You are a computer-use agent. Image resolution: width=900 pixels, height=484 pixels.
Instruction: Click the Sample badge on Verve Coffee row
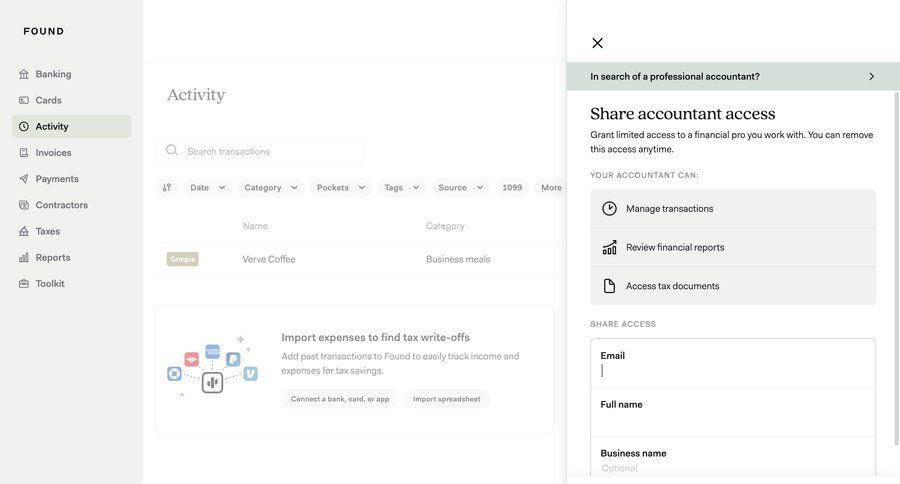tap(183, 259)
